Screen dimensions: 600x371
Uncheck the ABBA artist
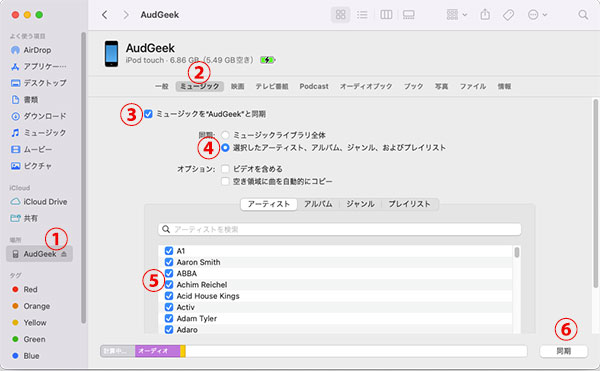pos(169,273)
